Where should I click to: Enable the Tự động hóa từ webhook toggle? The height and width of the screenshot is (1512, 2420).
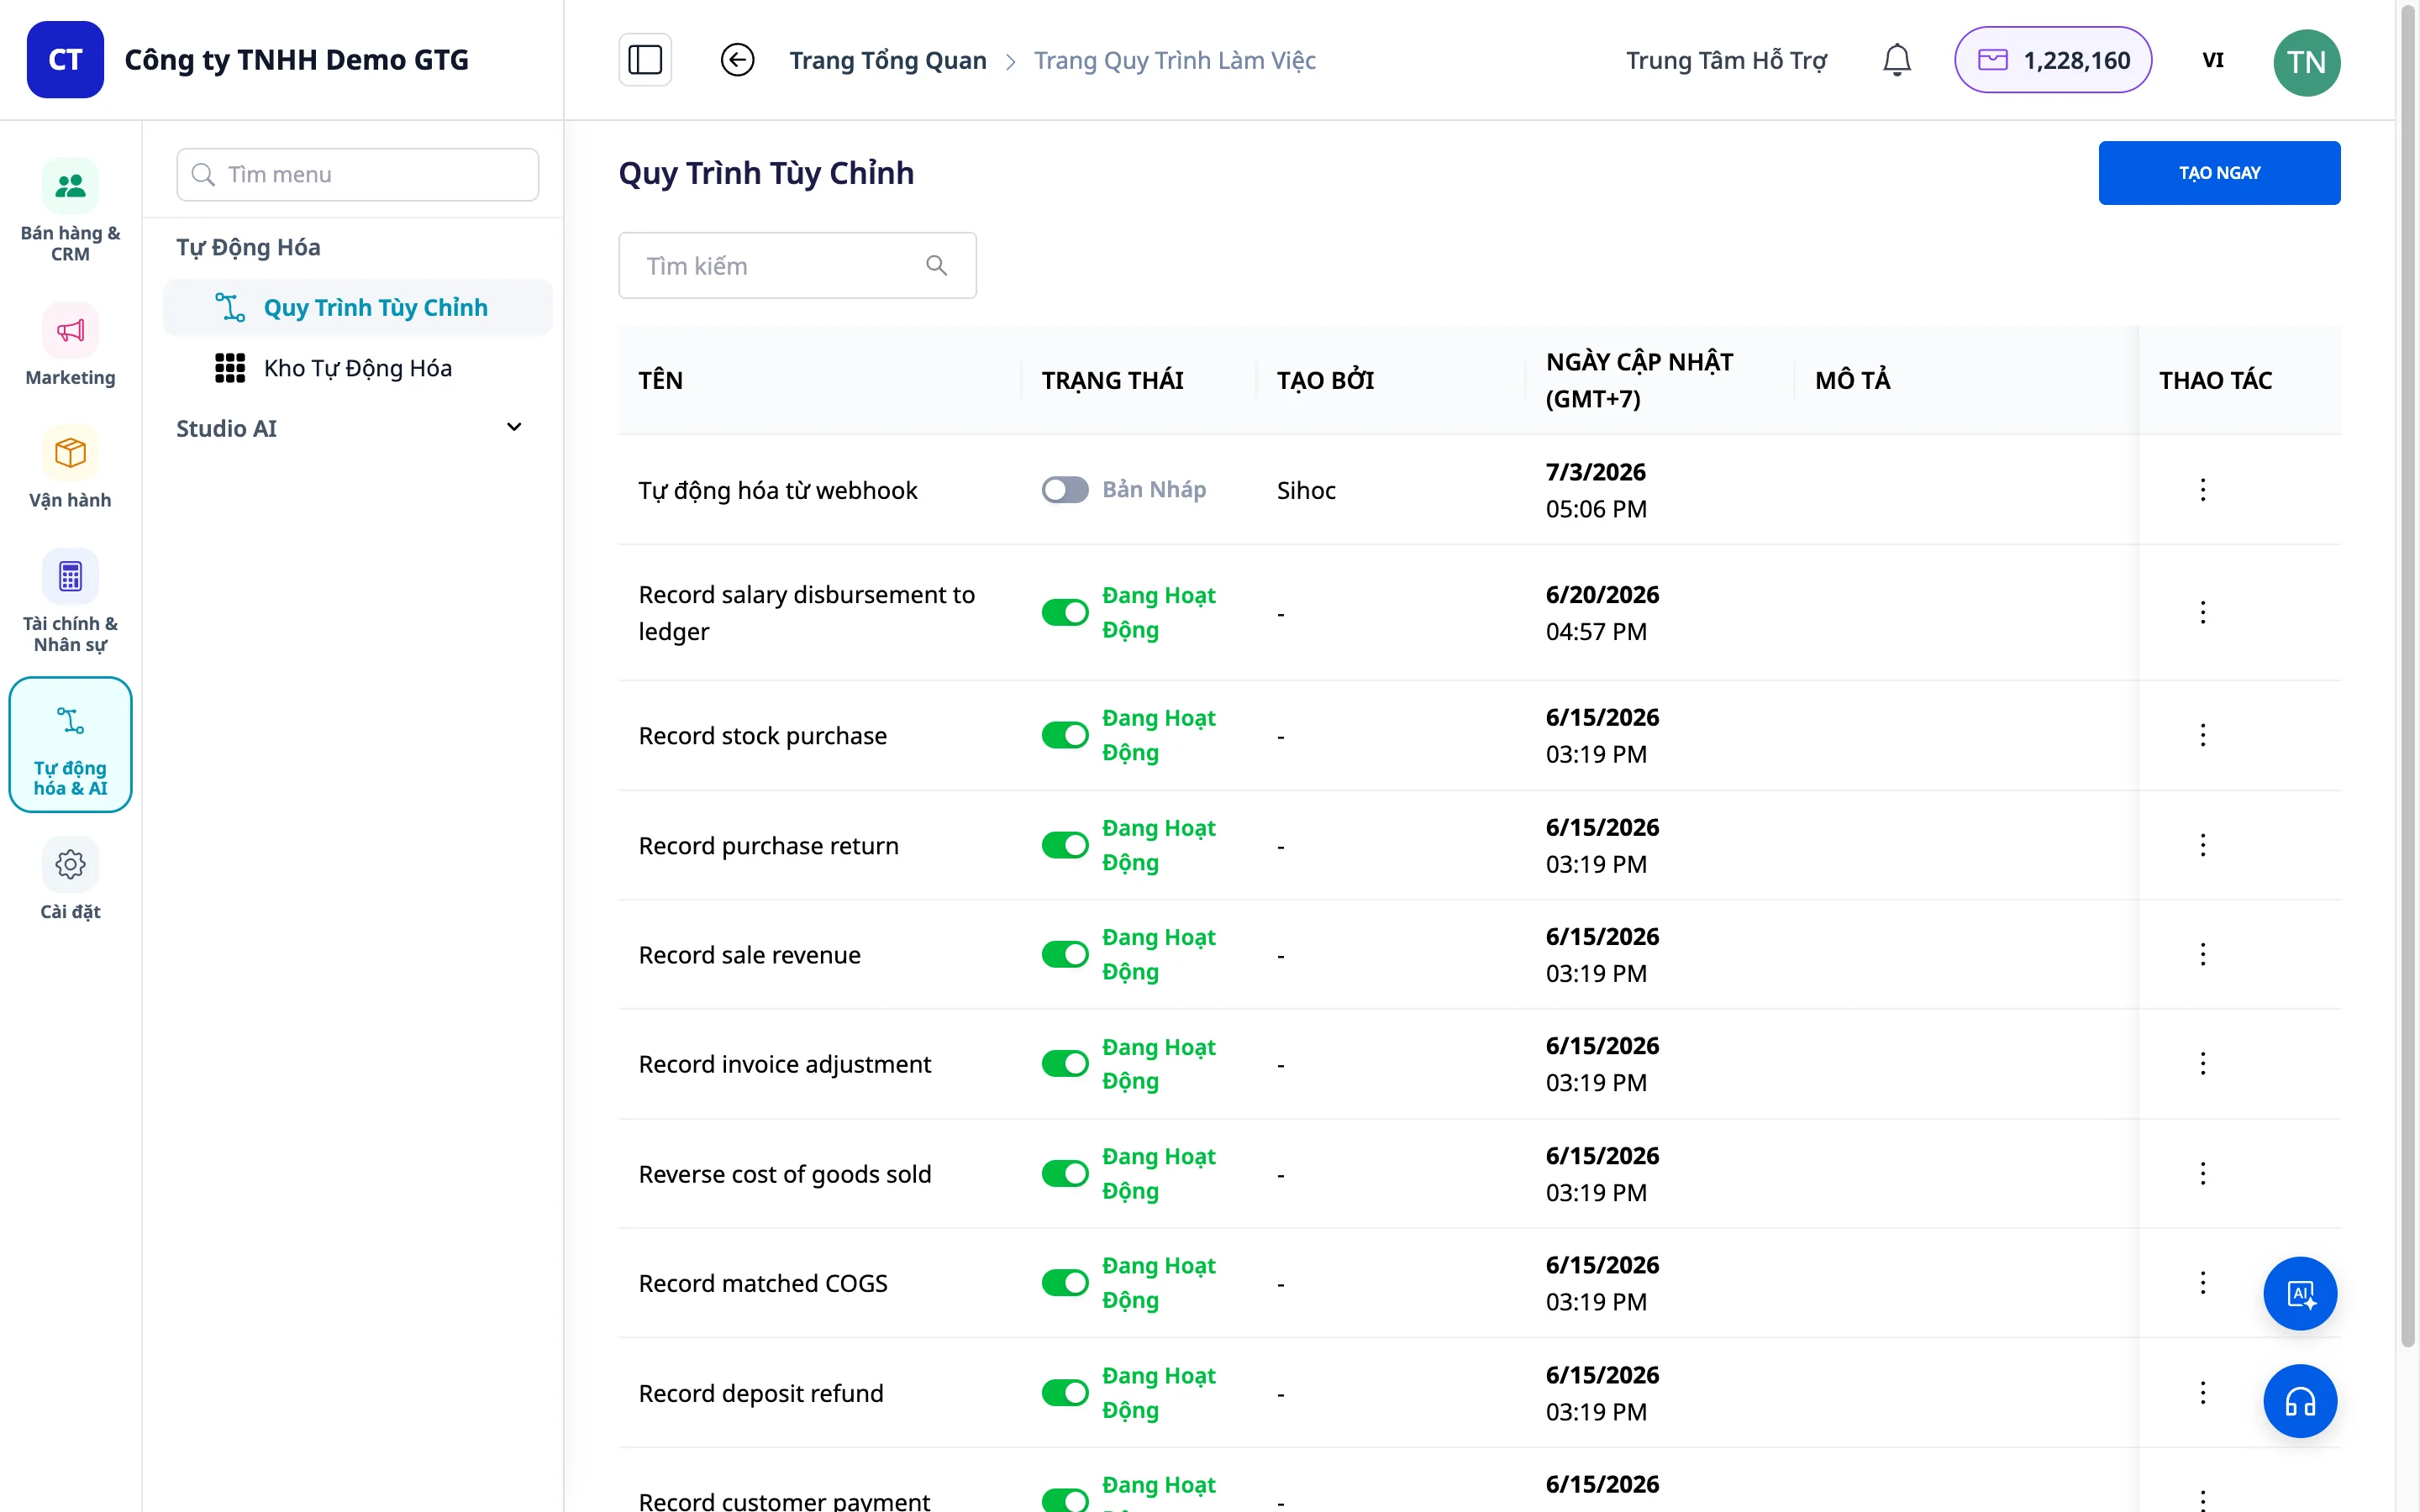pos(1065,489)
